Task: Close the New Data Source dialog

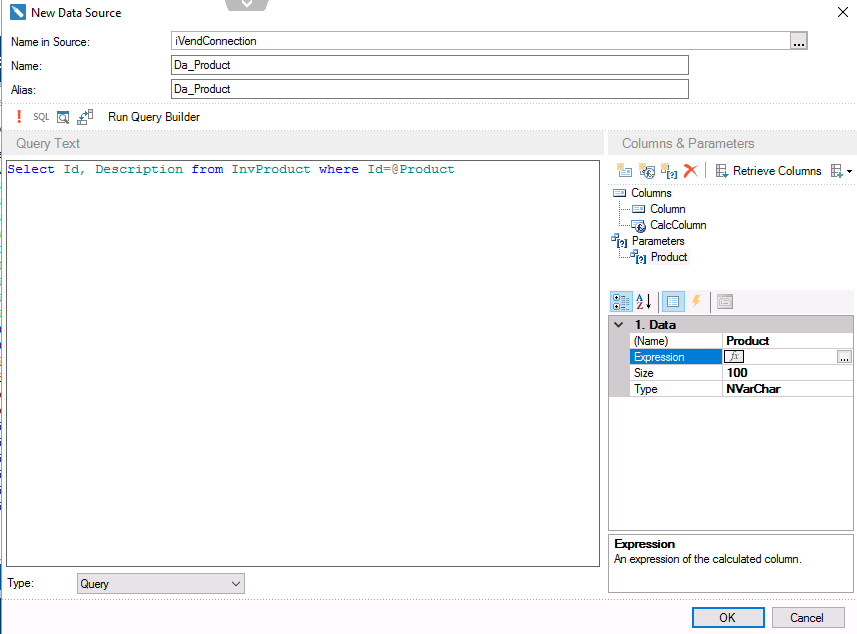Action: [x=842, y=12]
